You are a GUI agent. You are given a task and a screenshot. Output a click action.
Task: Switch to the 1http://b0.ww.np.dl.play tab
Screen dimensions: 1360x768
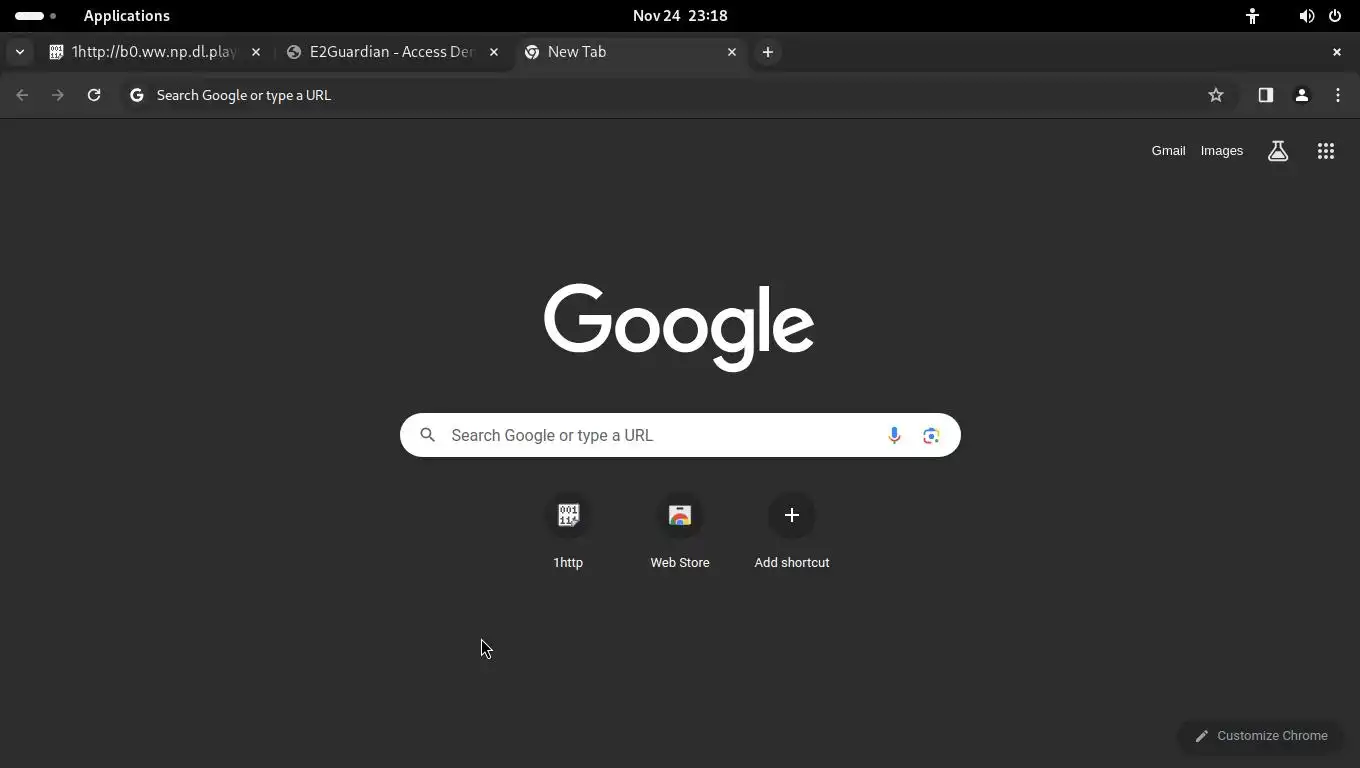point(155,52)
